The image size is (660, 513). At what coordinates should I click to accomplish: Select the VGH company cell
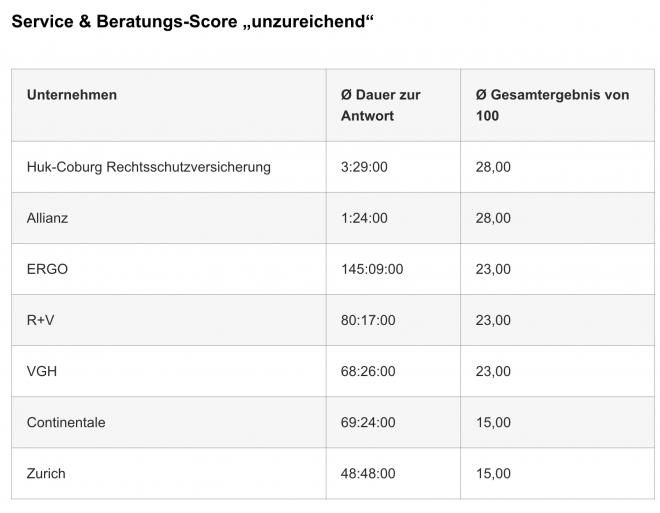pyautogui.click(x=42, y=371)
